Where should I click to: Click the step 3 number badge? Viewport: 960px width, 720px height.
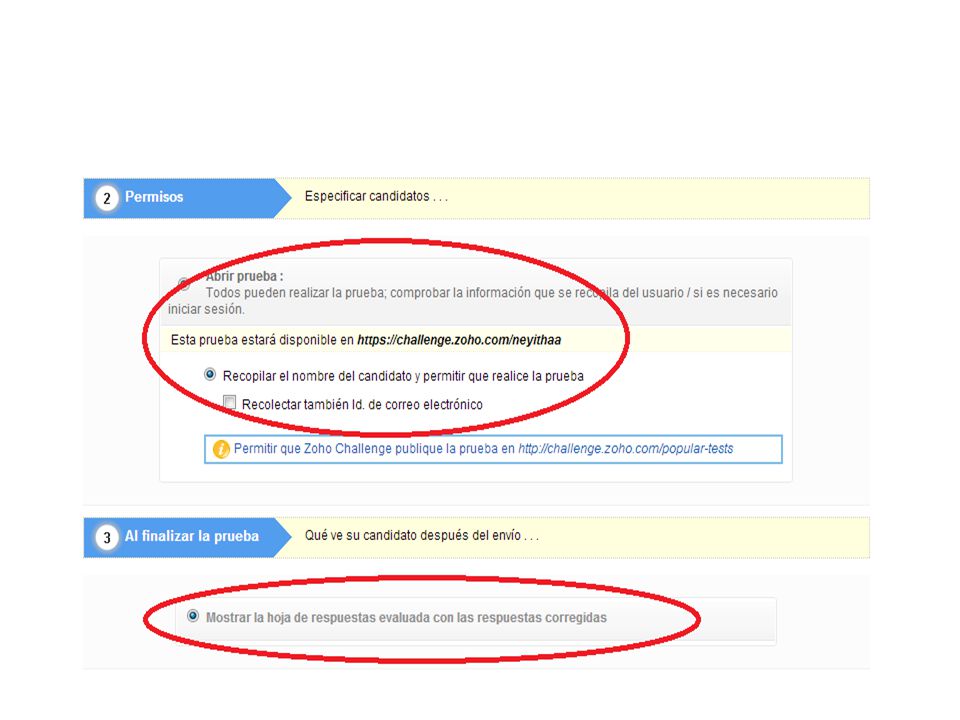pos(107,537)
